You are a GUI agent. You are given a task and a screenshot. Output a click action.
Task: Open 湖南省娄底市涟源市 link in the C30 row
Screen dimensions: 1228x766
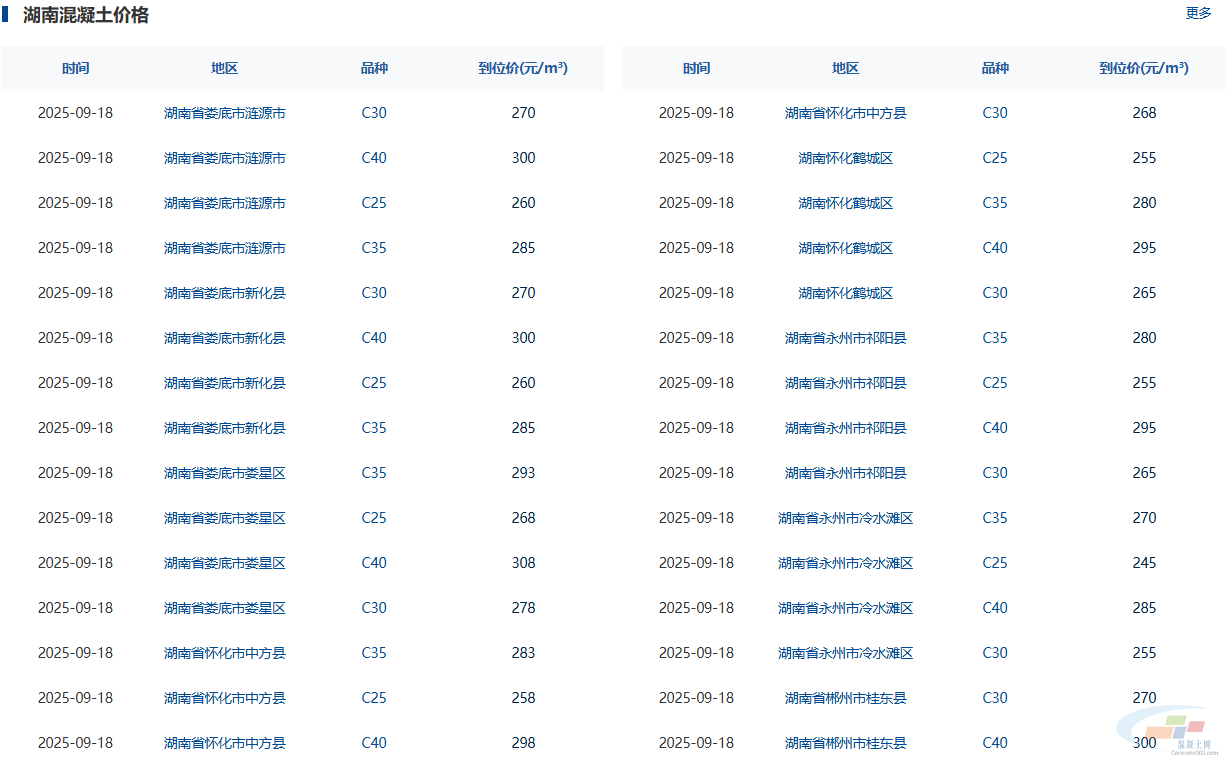pos(224,113)
